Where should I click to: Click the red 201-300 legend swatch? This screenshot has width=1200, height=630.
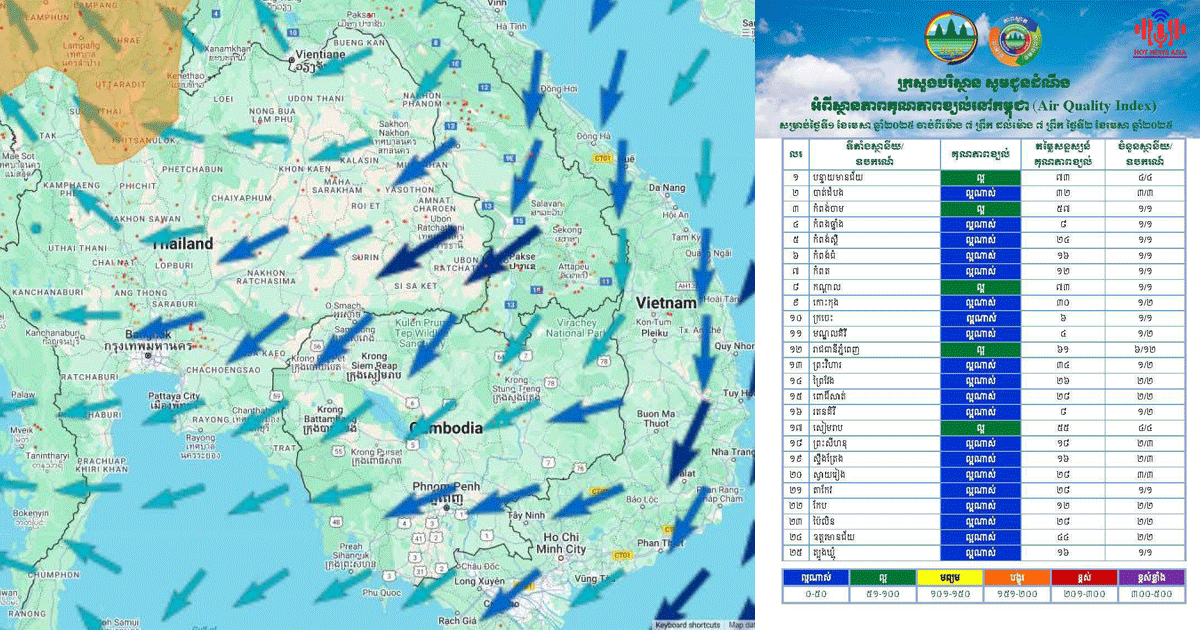1086,577
